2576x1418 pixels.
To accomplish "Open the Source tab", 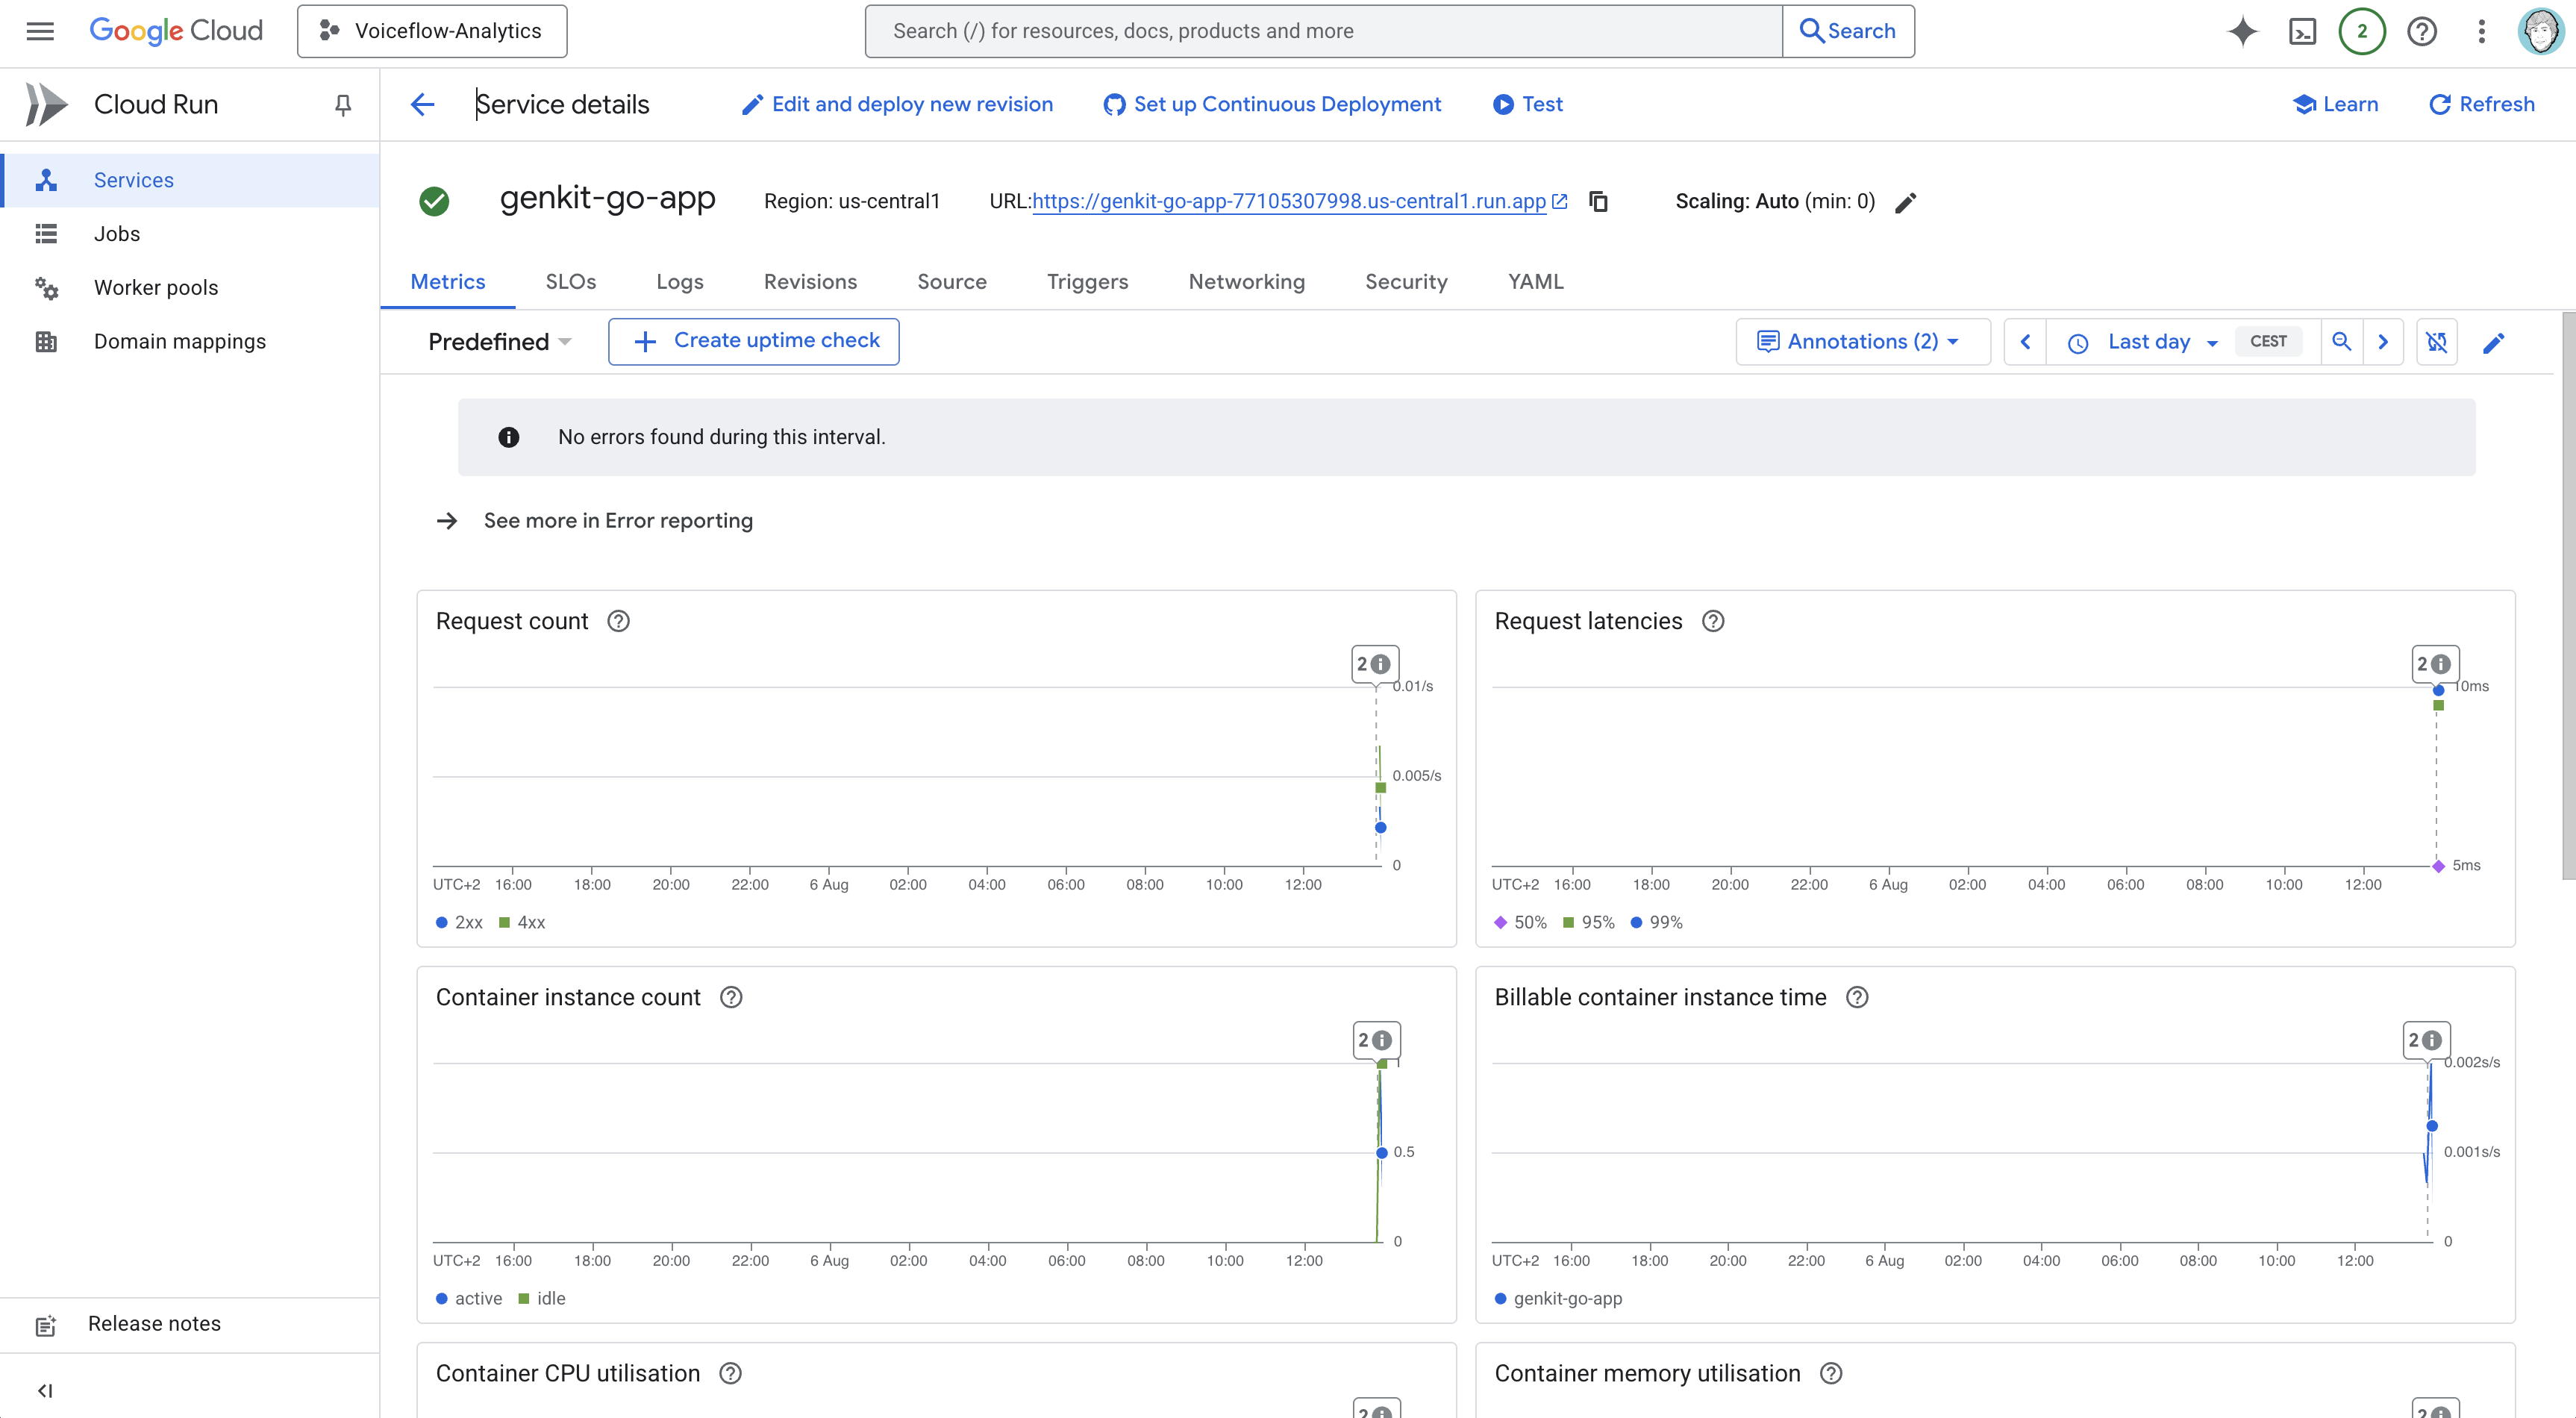I will [x=952, y=282].
